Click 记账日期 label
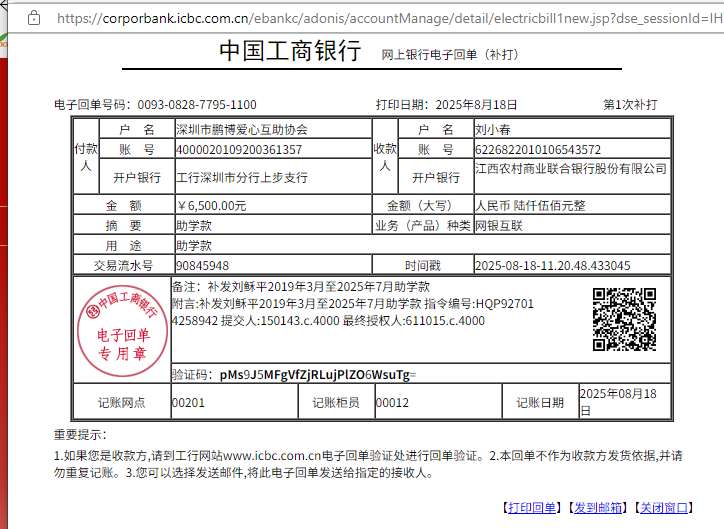 (x=540, y=403)
